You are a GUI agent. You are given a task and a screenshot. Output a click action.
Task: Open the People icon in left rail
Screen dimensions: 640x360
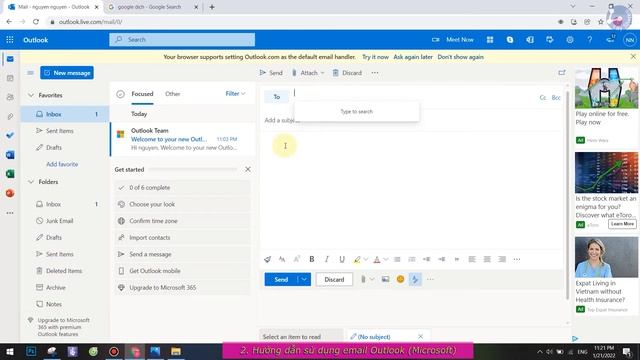point(10,97)
